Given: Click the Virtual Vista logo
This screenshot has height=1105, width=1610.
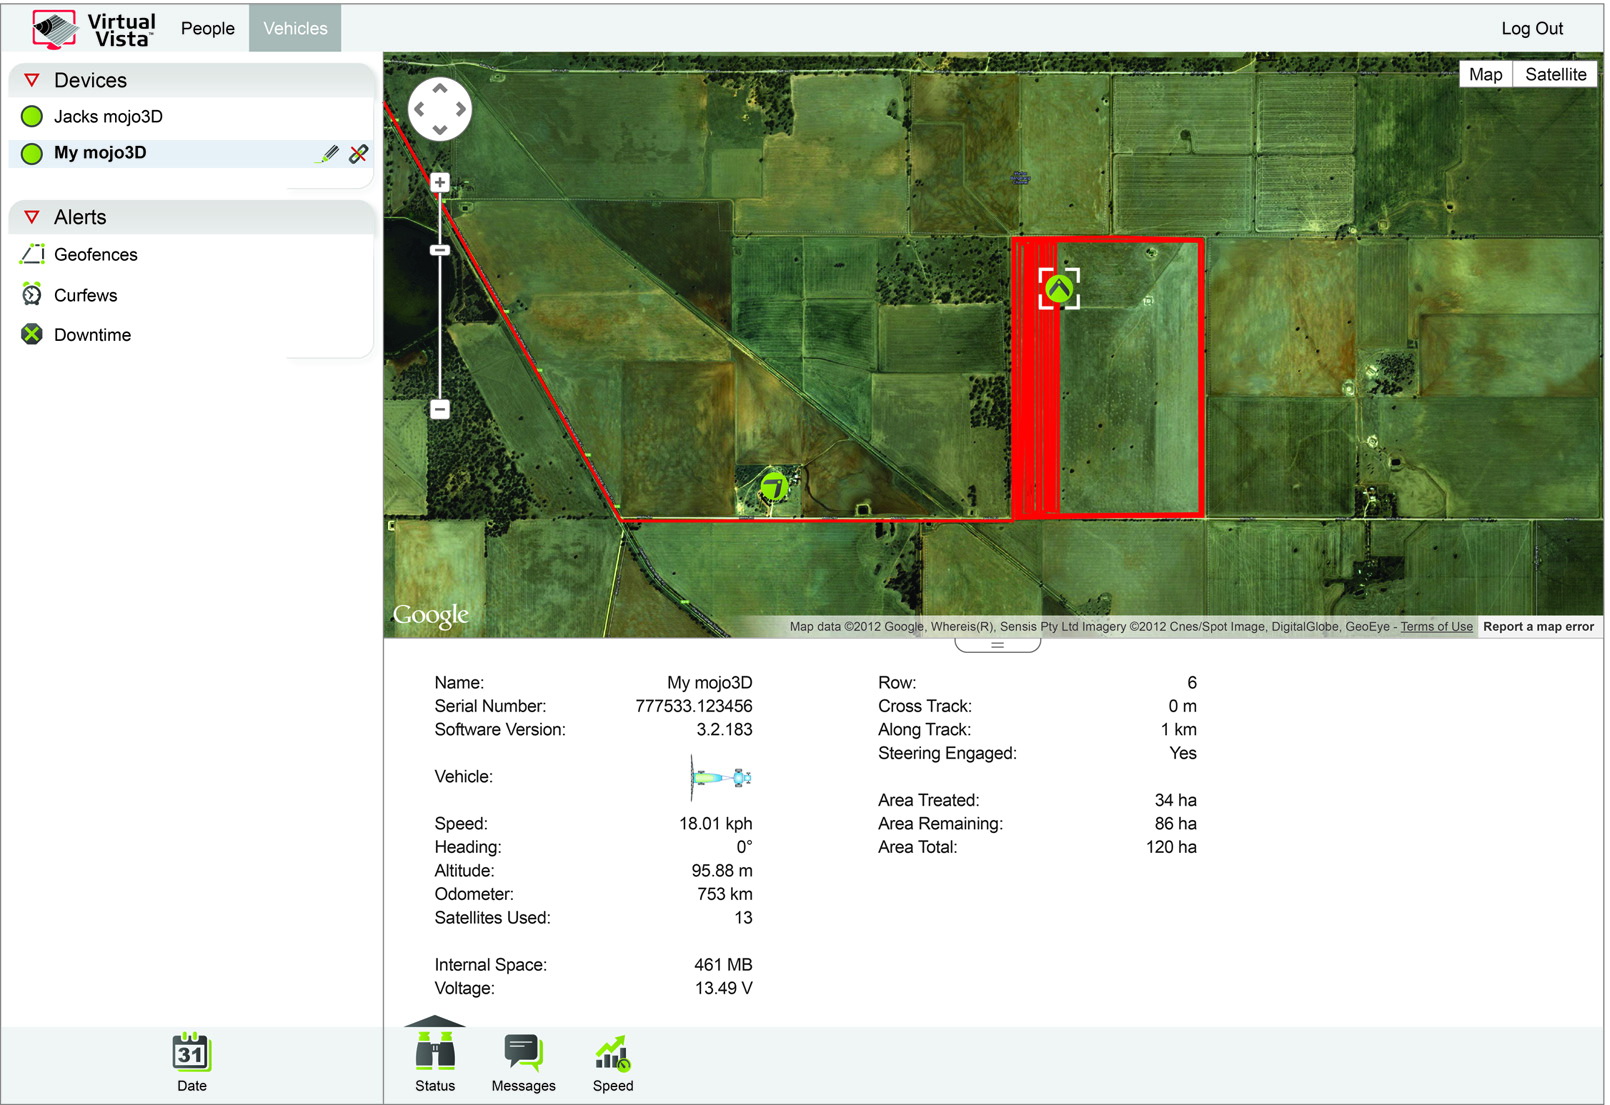Looking at the screenshot, I should (x=94, y=29).
